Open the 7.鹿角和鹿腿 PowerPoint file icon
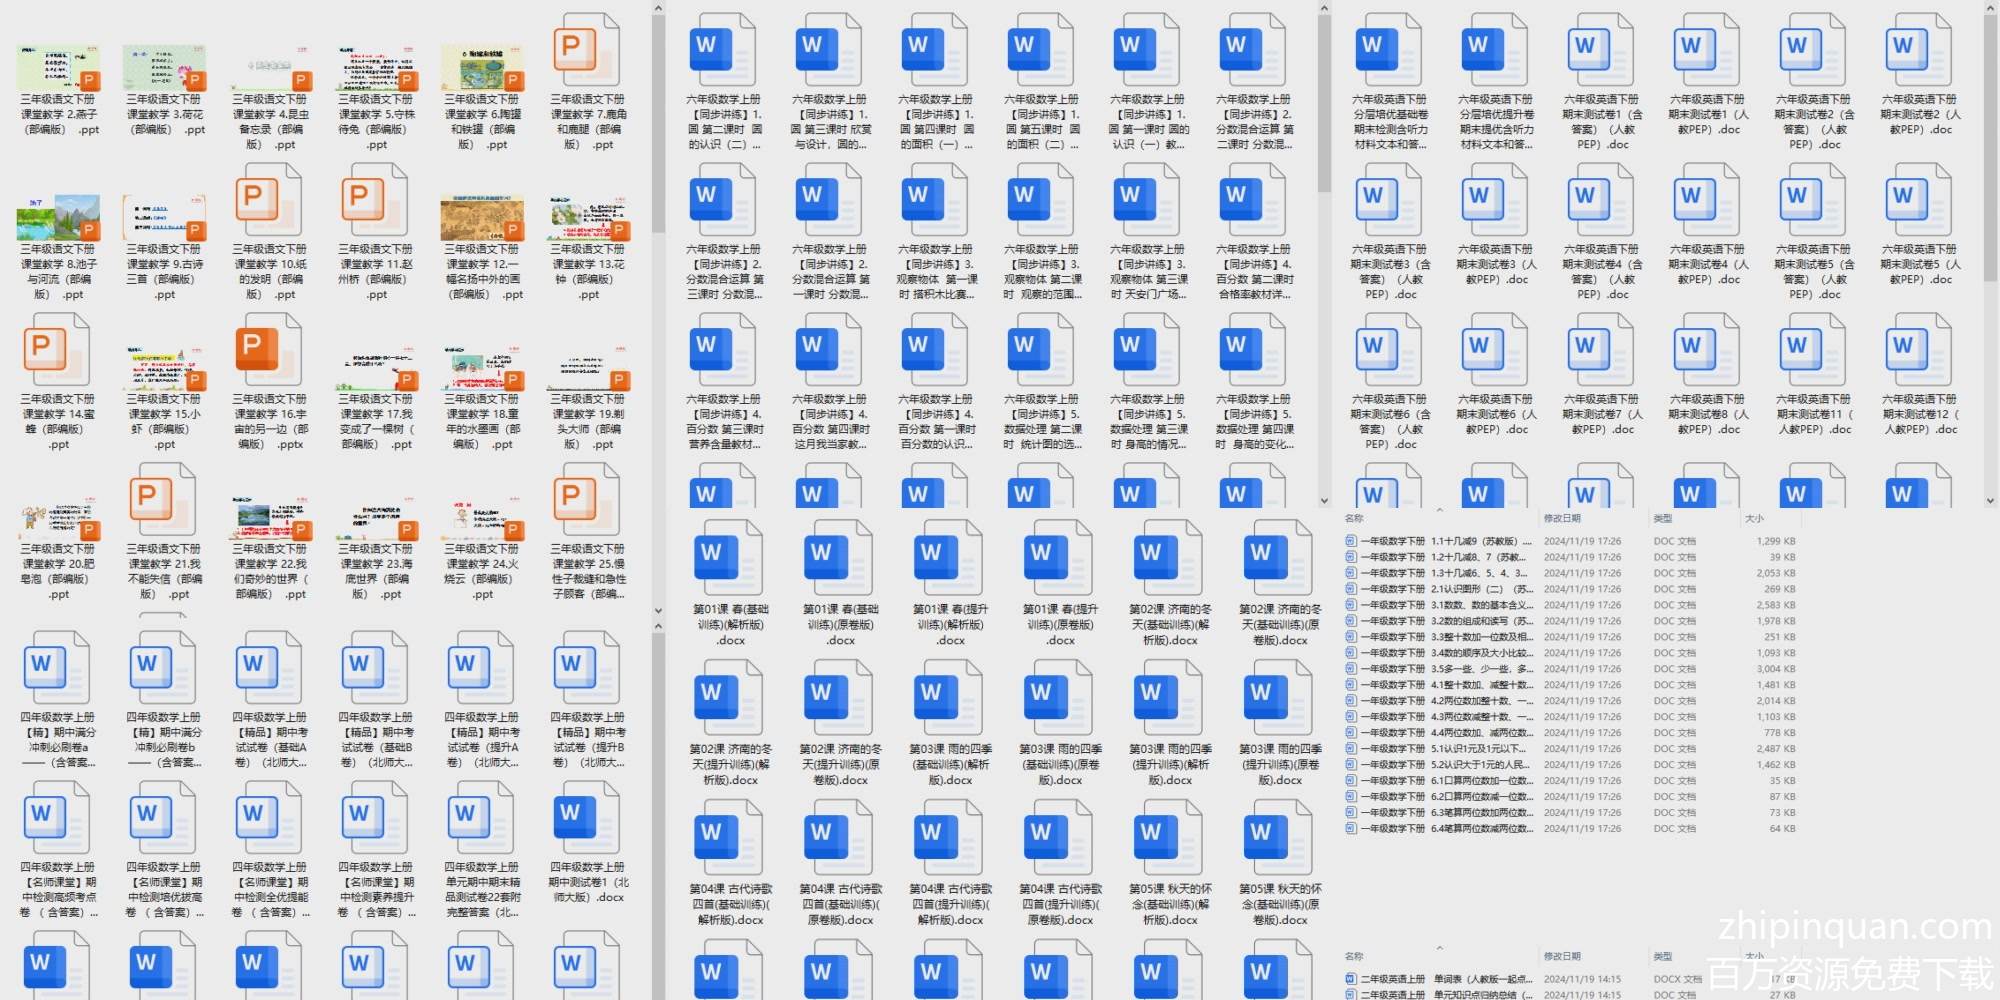Screen dimensions: 2000x1000 (587, 51)
